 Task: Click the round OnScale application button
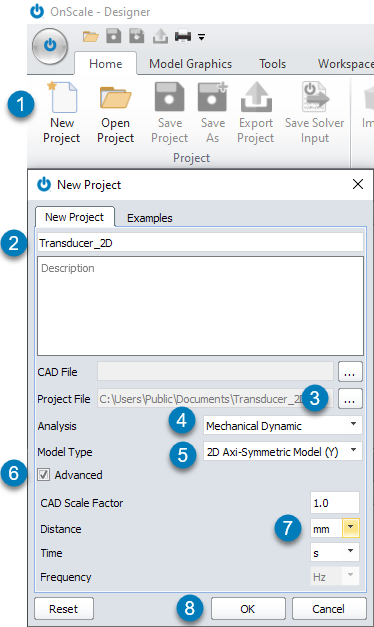[50, 46]
